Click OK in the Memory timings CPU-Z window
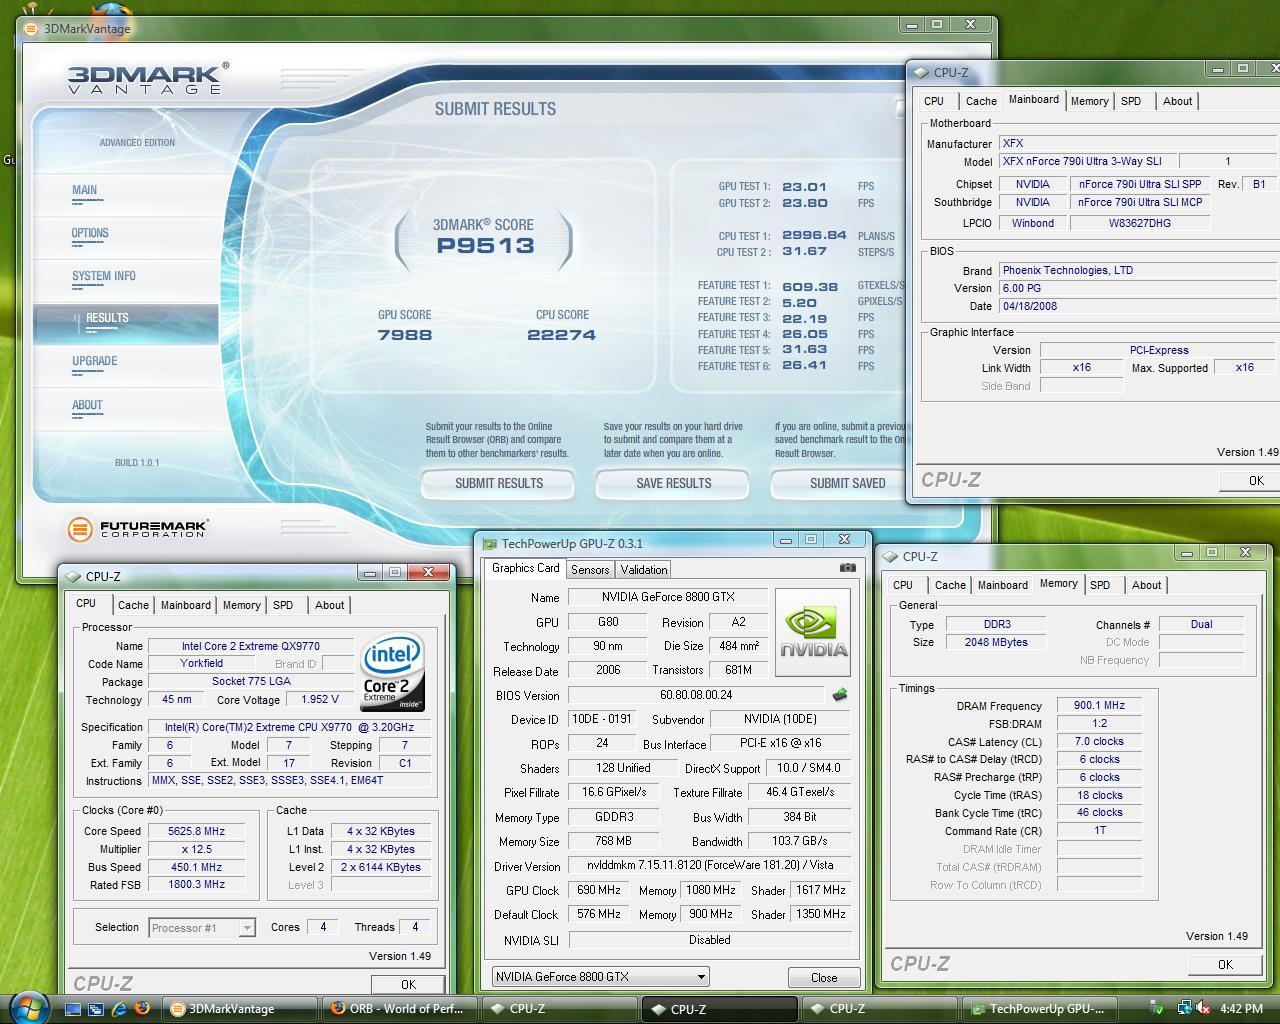The width and height of the screenshot is (1280, 1024). 1225,964
